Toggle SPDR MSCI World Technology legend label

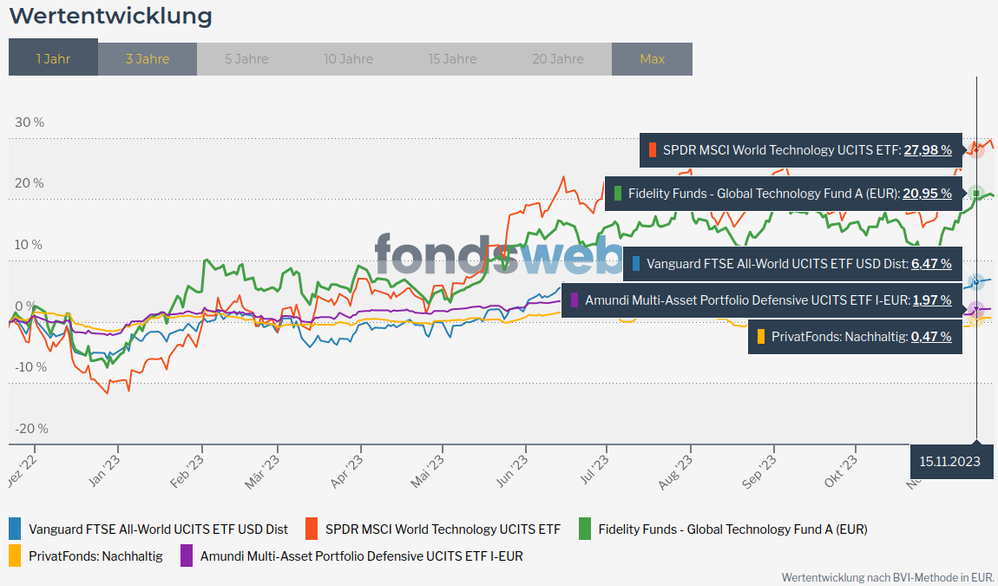coord(443,529)
